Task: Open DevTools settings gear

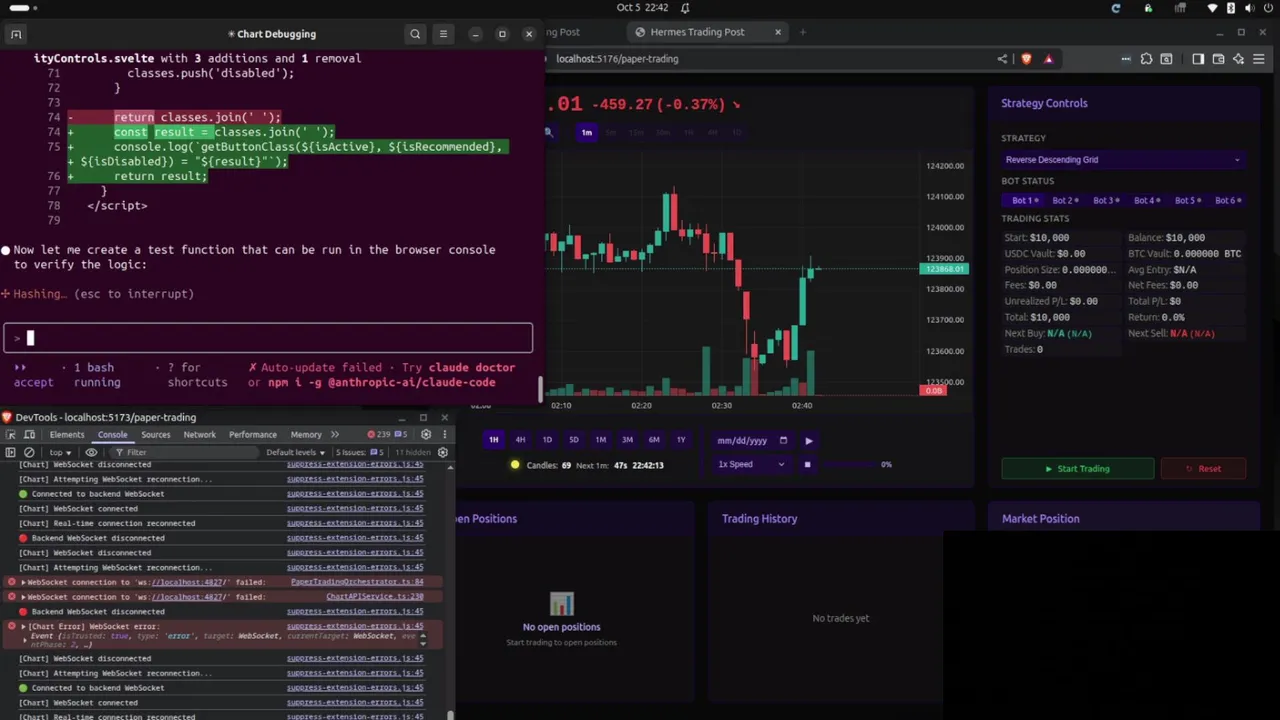Action: (x=426, y=435)
